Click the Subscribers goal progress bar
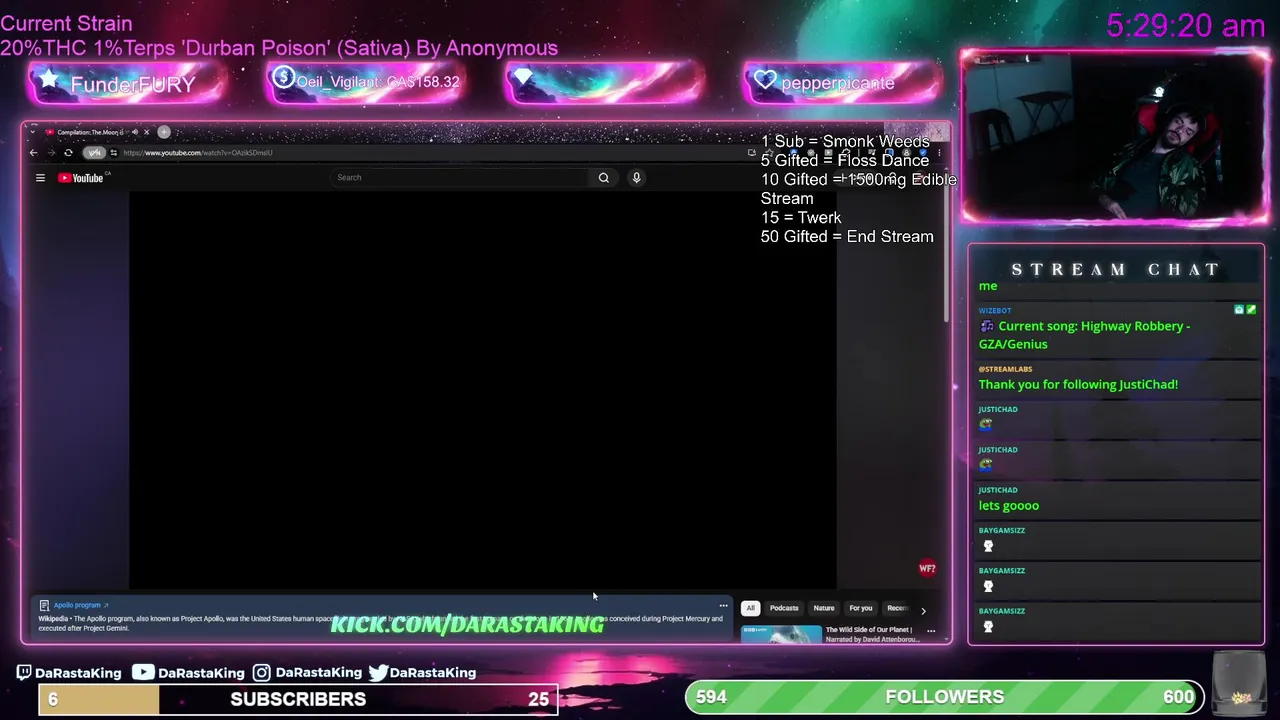This screenshot has width=1280, height=720. click(298, 699)
